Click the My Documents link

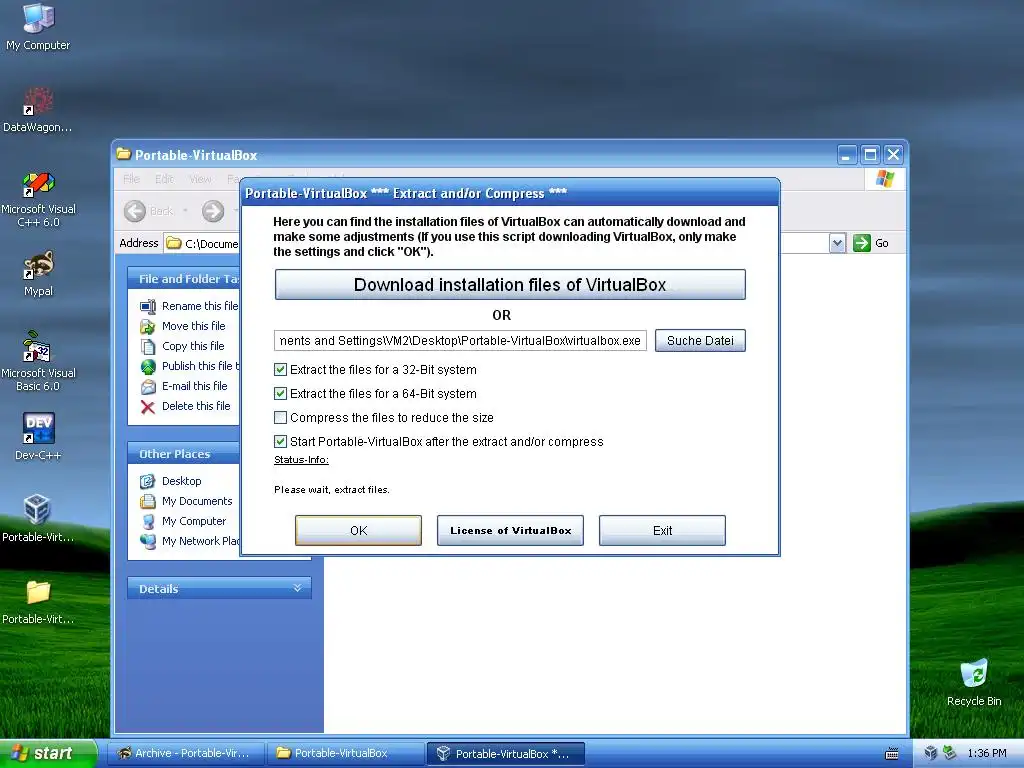click(x=197, y=502)
